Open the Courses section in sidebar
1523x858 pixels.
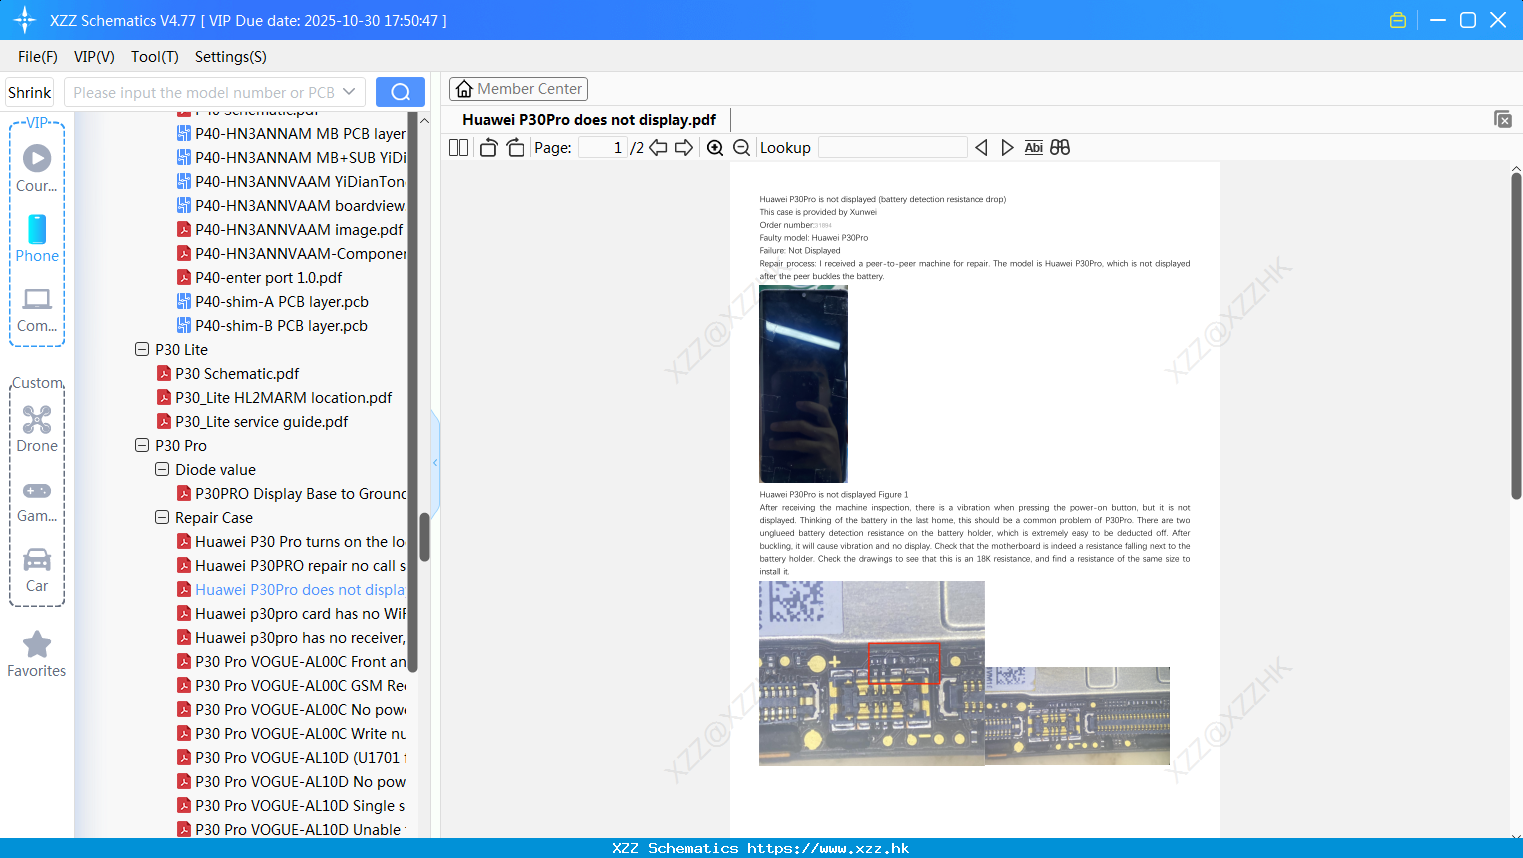(37, 168)
